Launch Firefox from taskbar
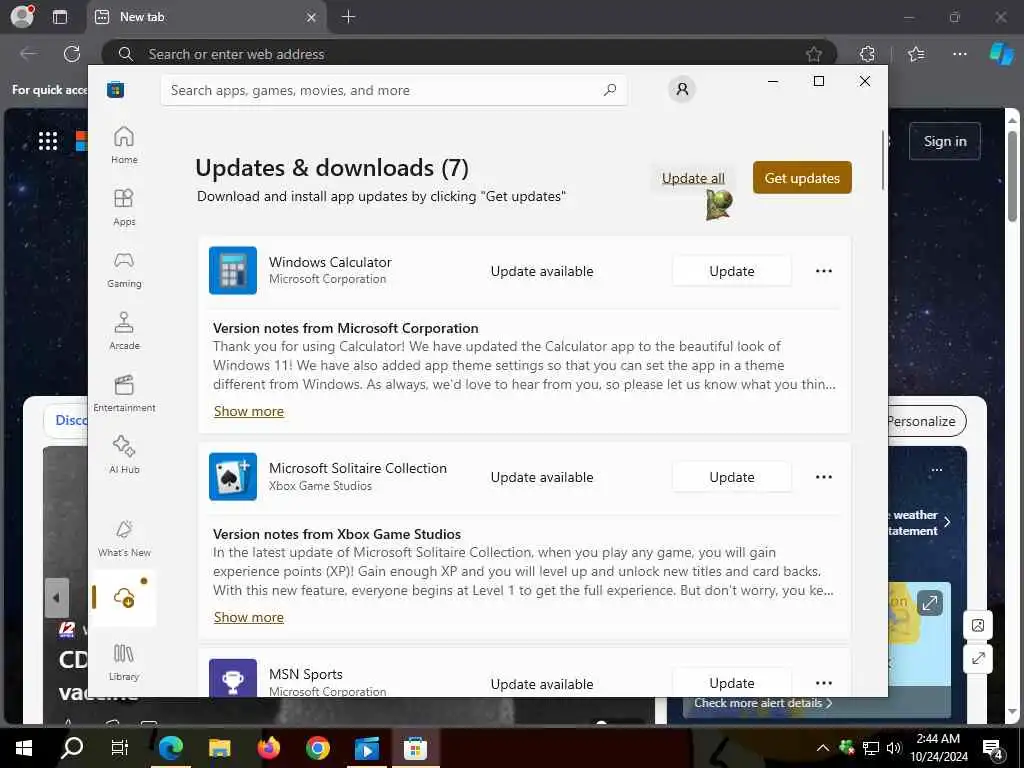 click(268, 748)
